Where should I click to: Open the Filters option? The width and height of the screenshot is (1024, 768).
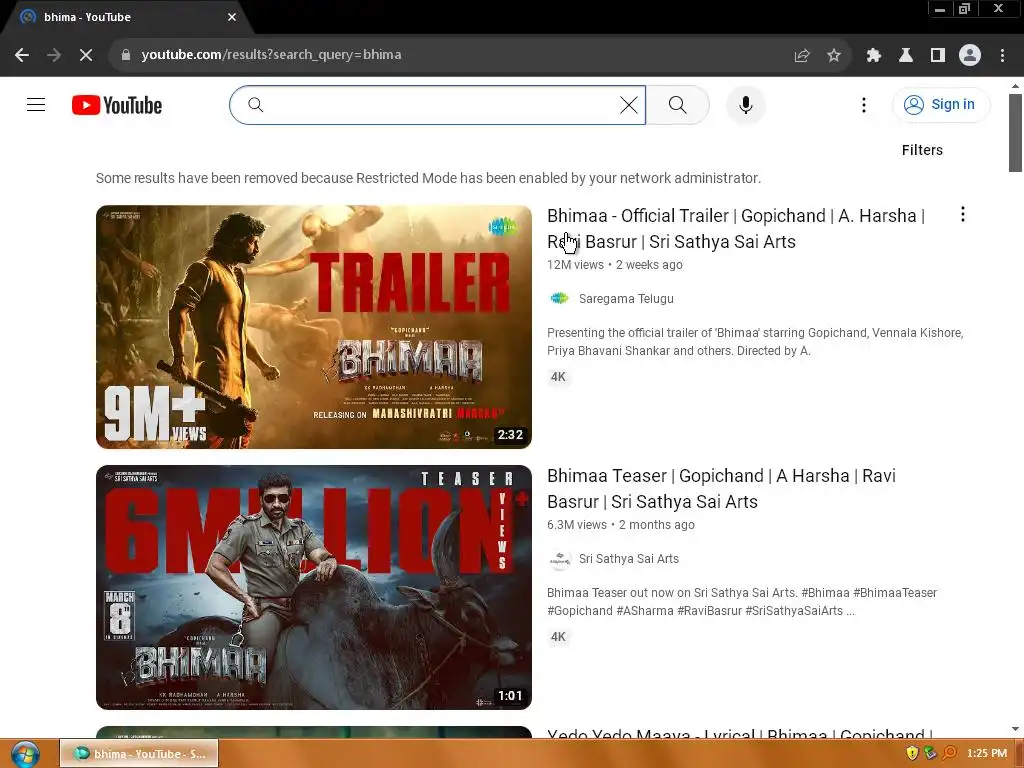(922, 150)
